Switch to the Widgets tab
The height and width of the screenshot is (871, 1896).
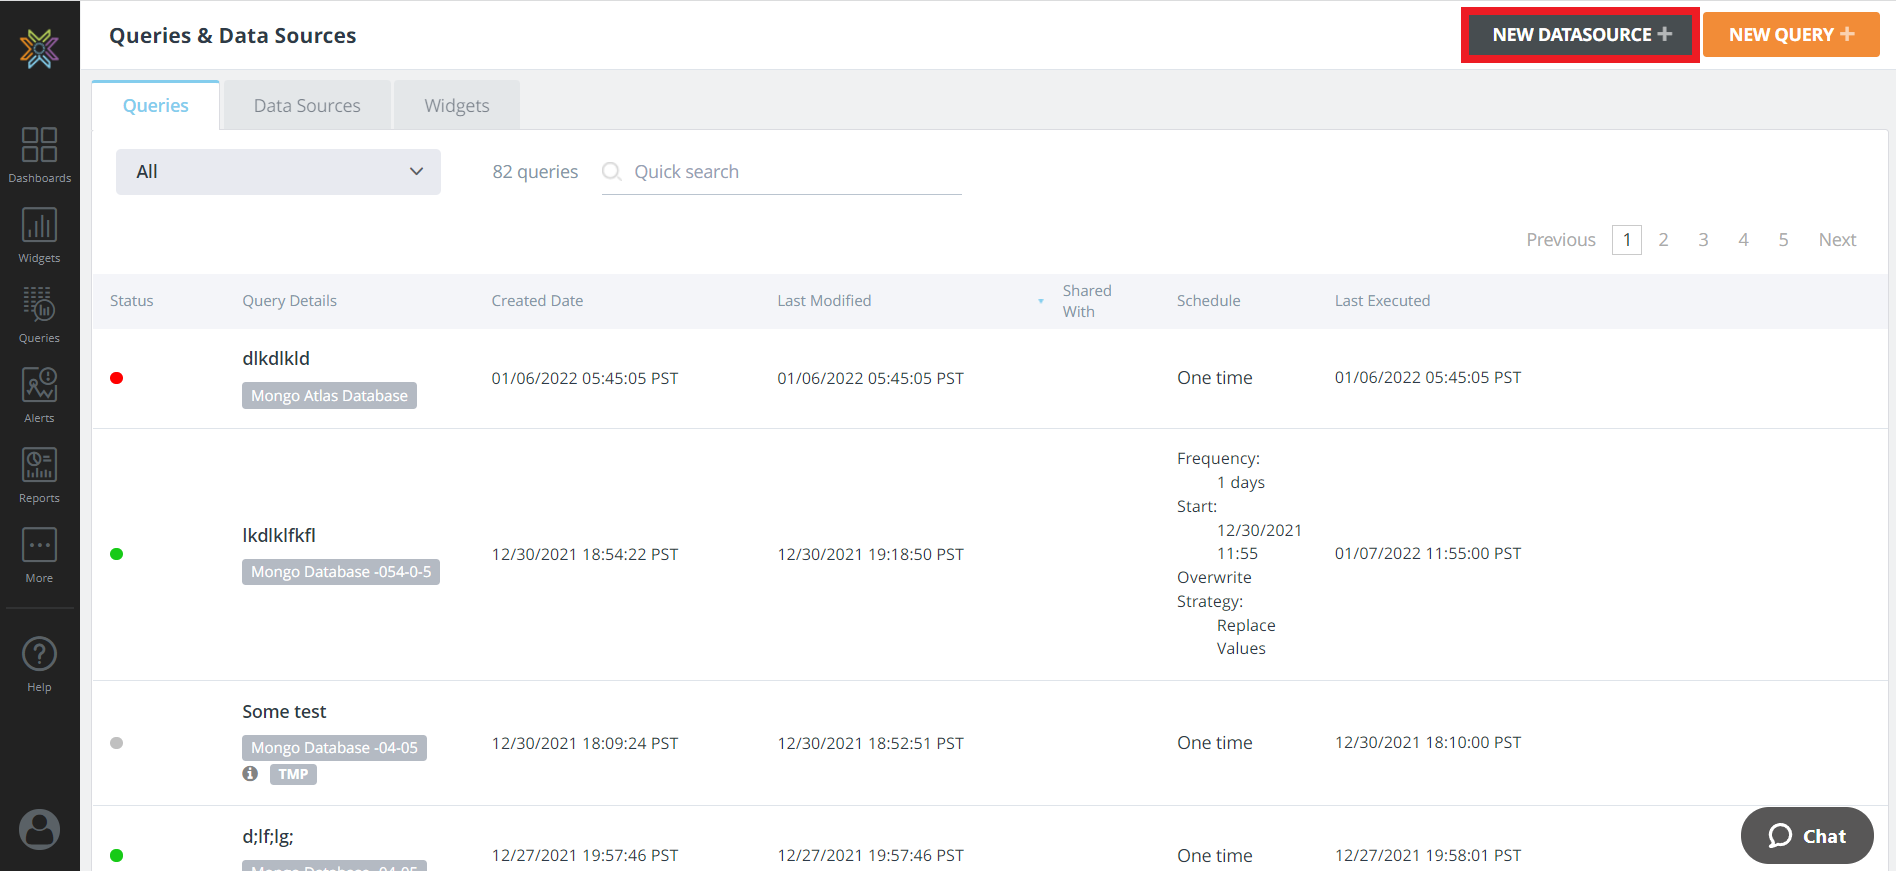457,105
